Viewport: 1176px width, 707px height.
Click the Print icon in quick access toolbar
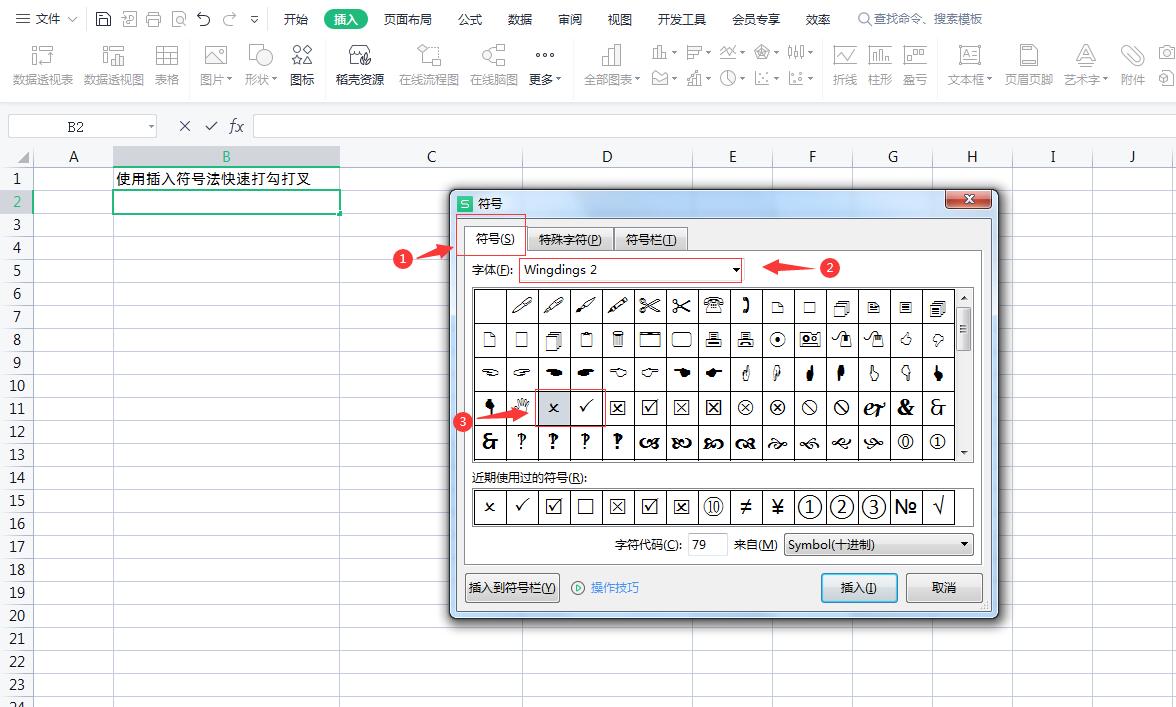pos(153,19)
